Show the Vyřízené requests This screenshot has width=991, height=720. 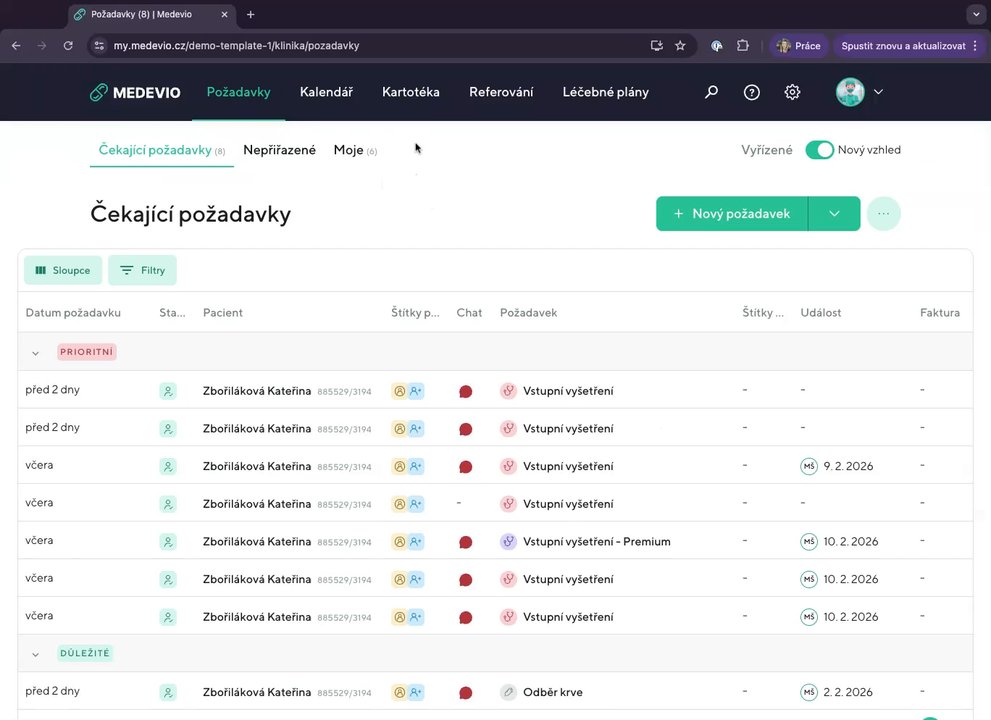pyautogui.click(x=767, y=150)
